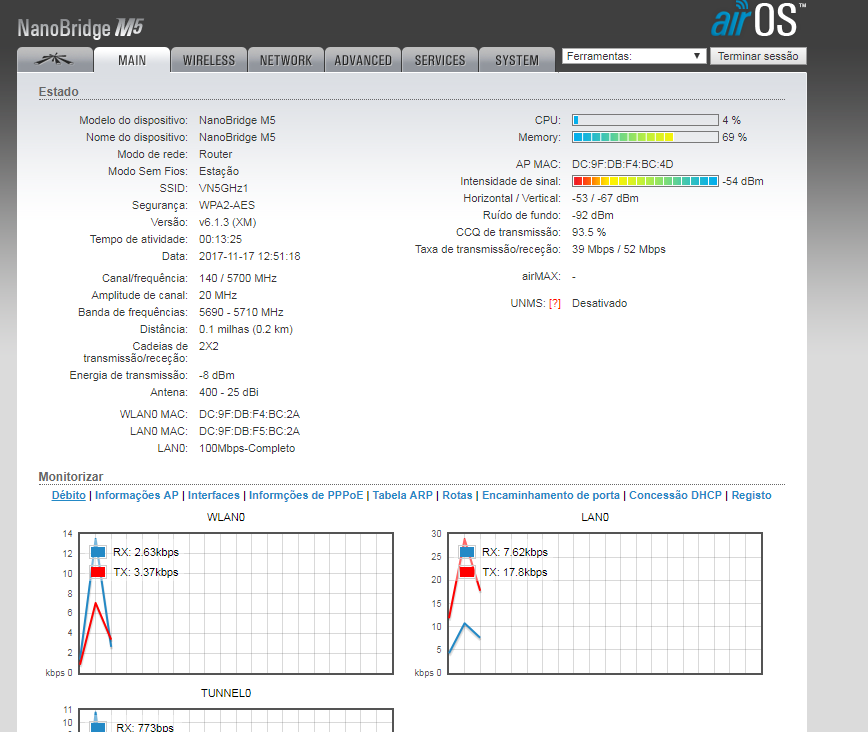Open the Ubiquiti logo tab
Viewport: 868px width, 732px height.
[54, 60]
